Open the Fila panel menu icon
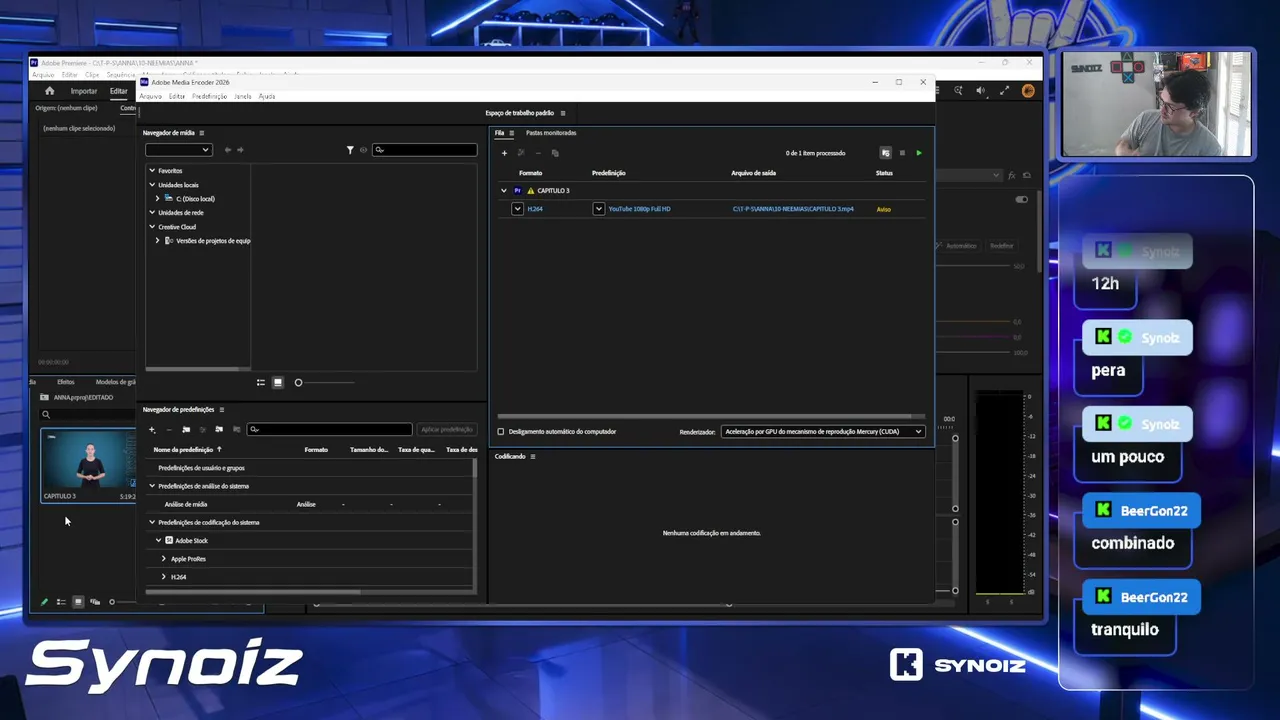Screen dimensions: 1280x720 (511, 133)
